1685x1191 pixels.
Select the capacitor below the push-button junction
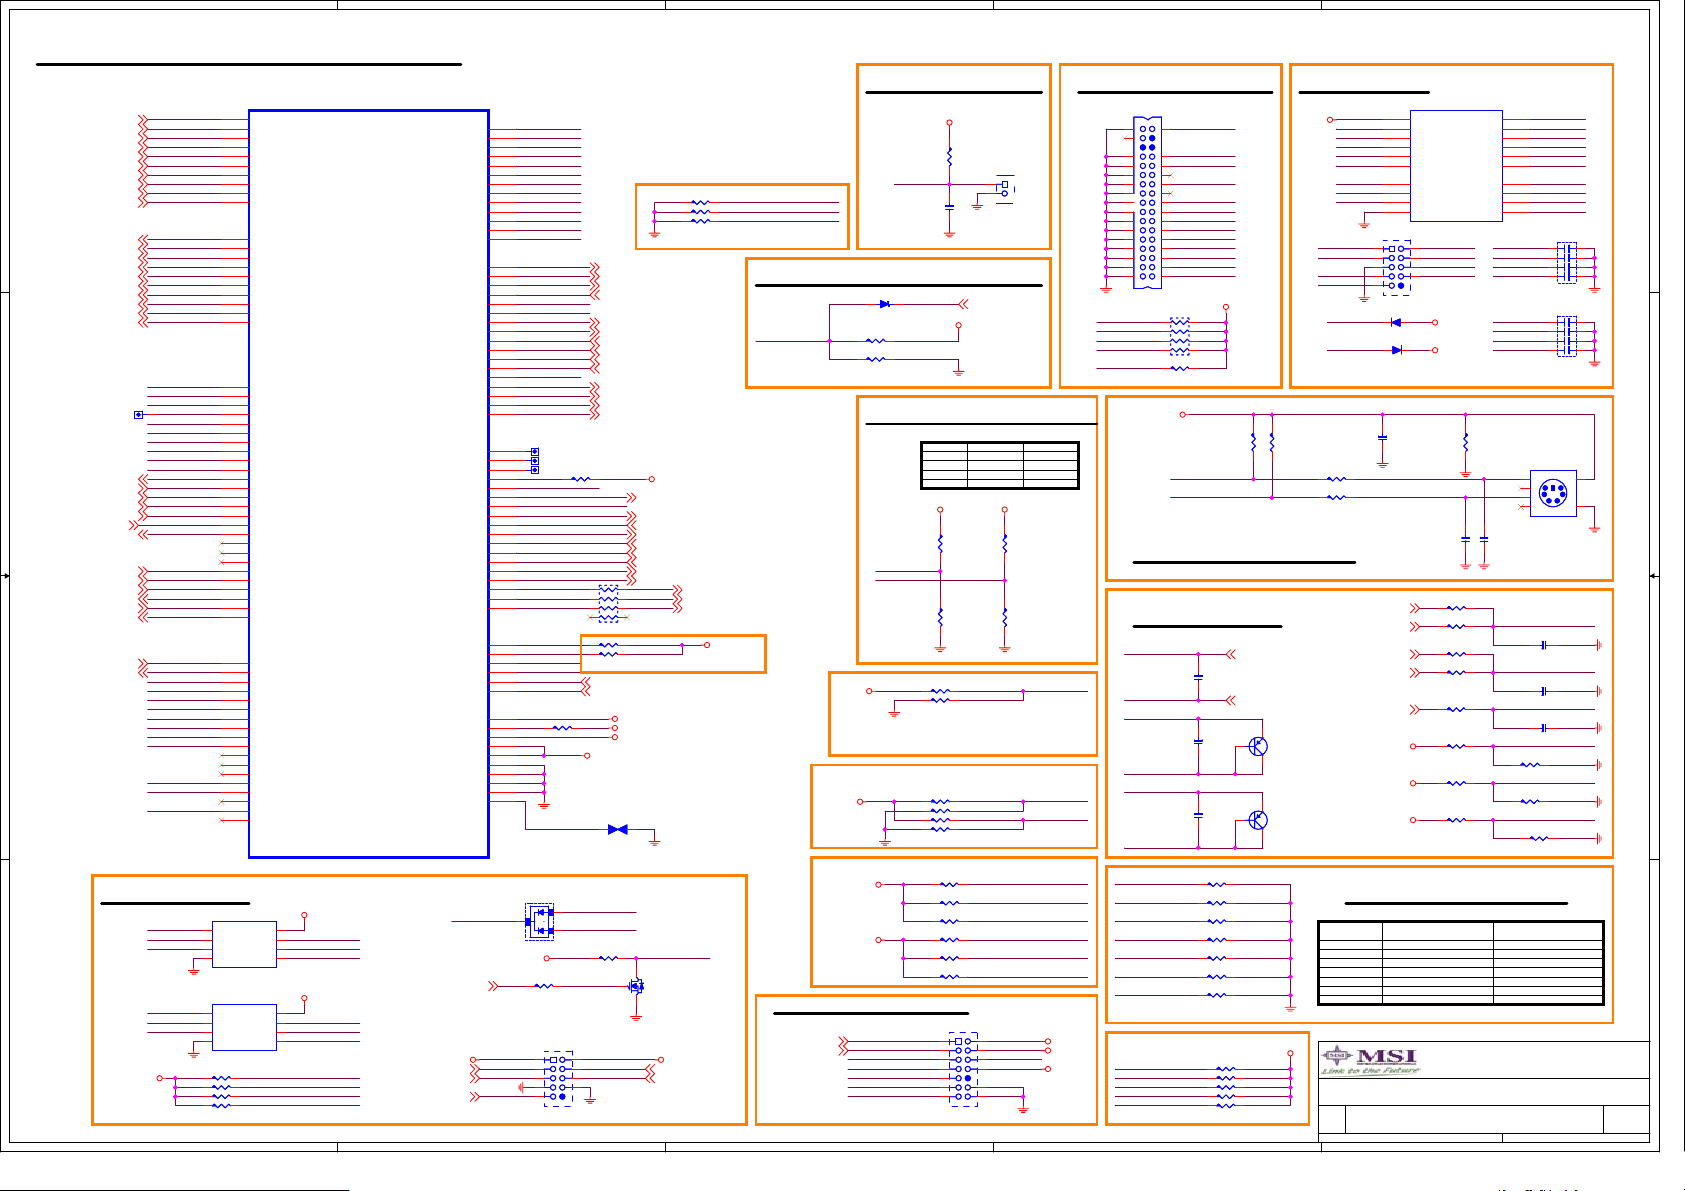coord(949,207)
